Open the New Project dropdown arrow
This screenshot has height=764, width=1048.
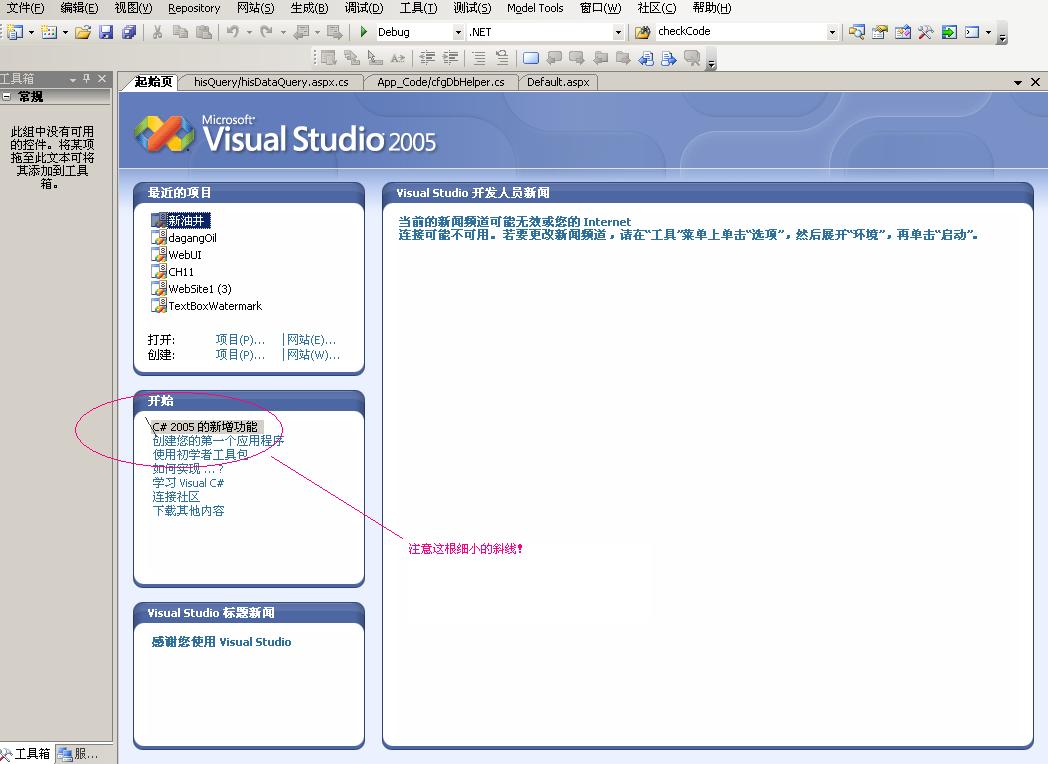[x=31, y=32]
